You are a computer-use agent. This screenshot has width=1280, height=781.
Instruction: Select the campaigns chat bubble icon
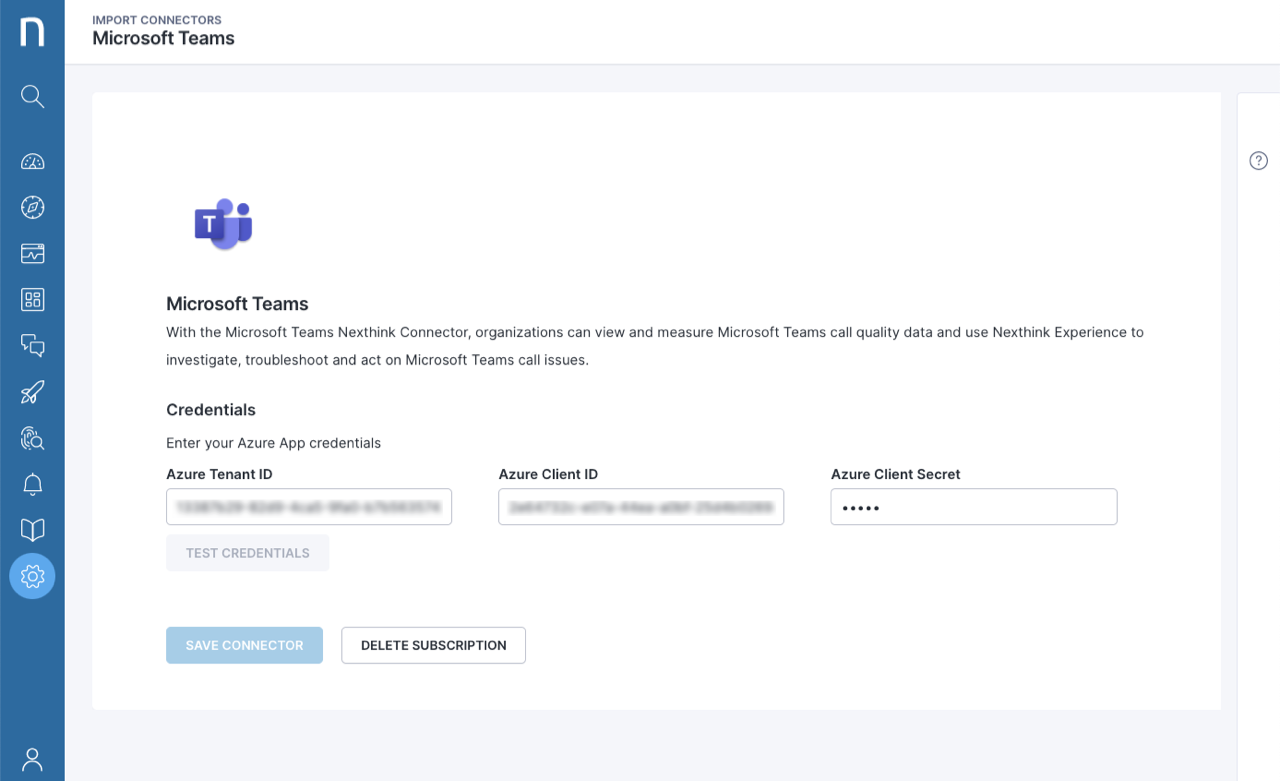coord(32,345)
